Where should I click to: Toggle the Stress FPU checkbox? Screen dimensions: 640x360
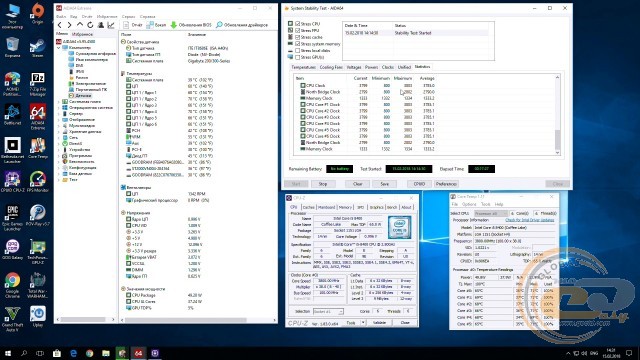(298, 30)
